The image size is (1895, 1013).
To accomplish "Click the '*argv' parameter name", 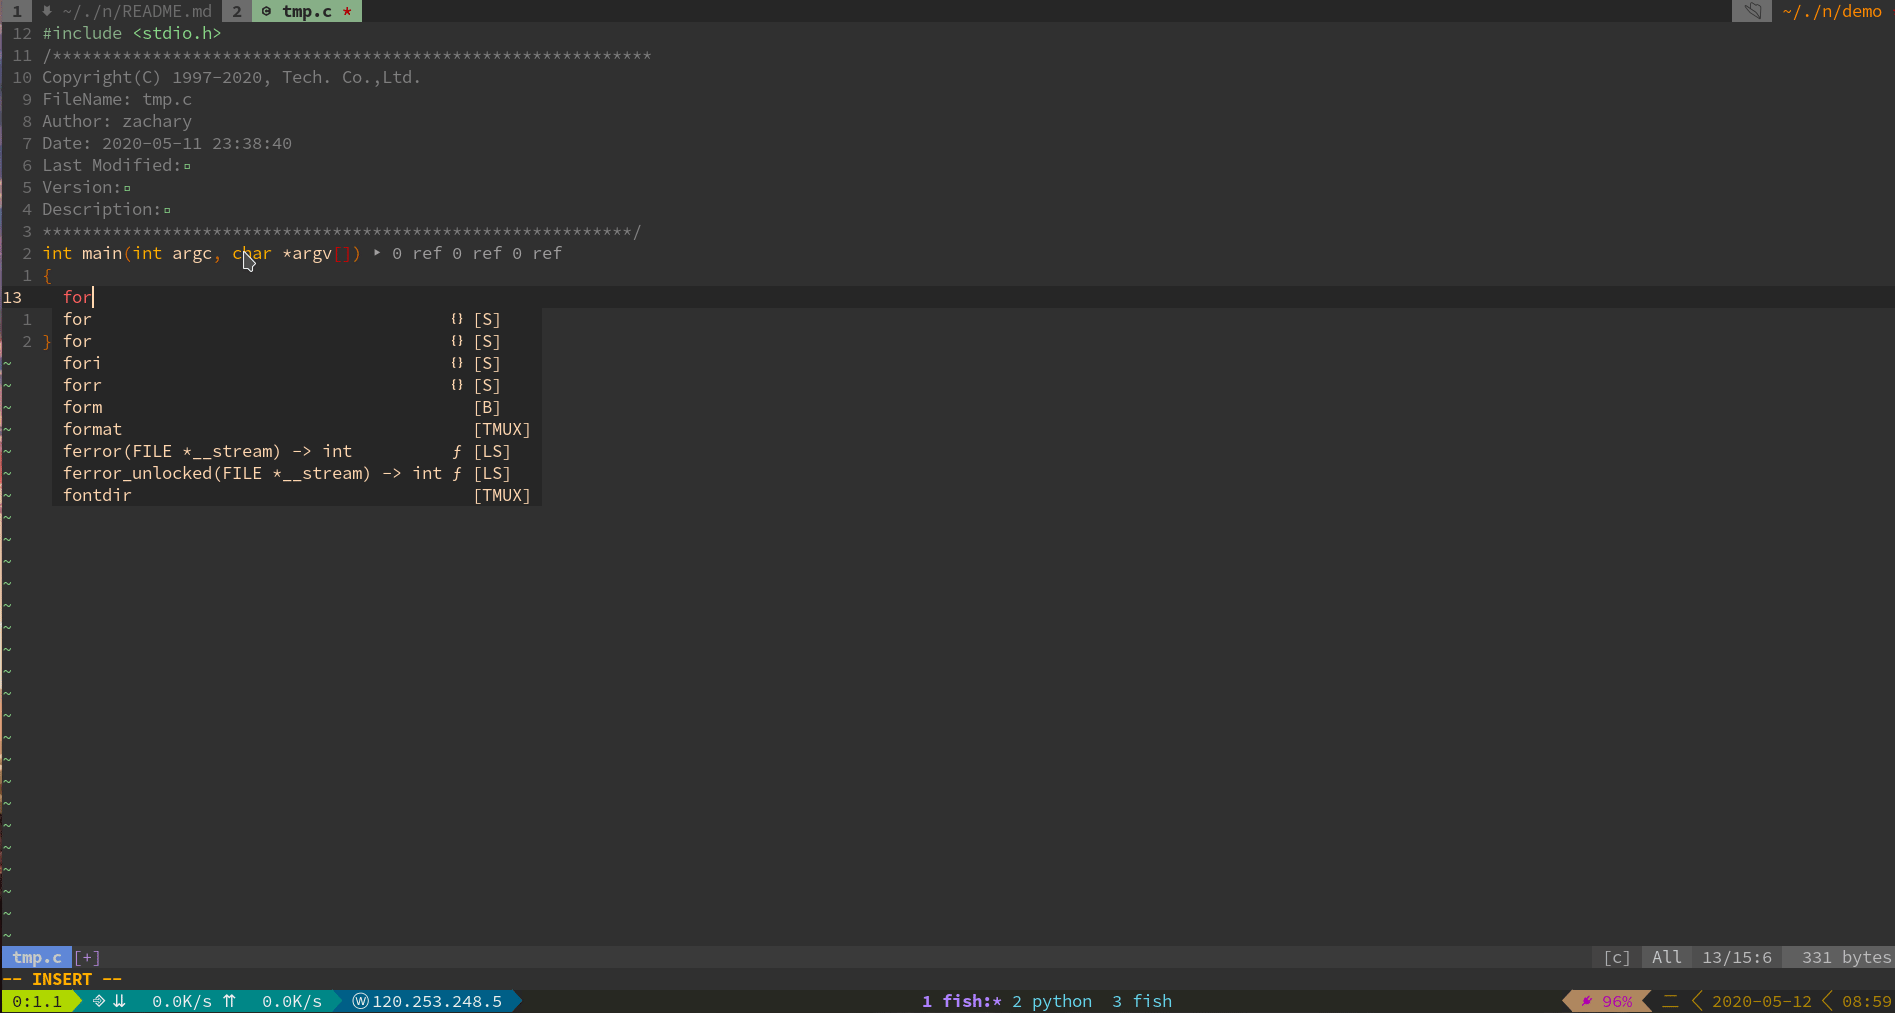I will coord(307,253).
